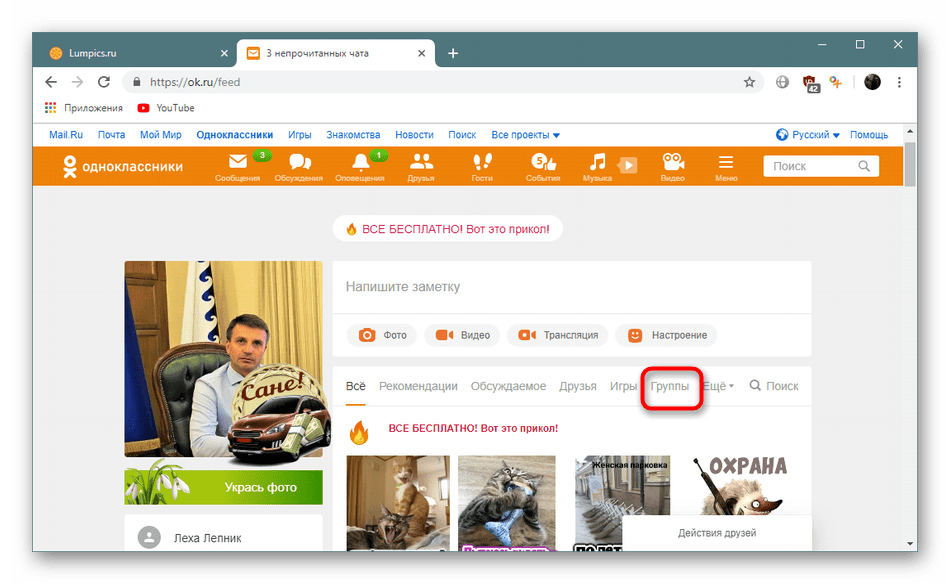Reload the page with the refresh icon
The width and height of the screenshot is (950, 584).
104,82
